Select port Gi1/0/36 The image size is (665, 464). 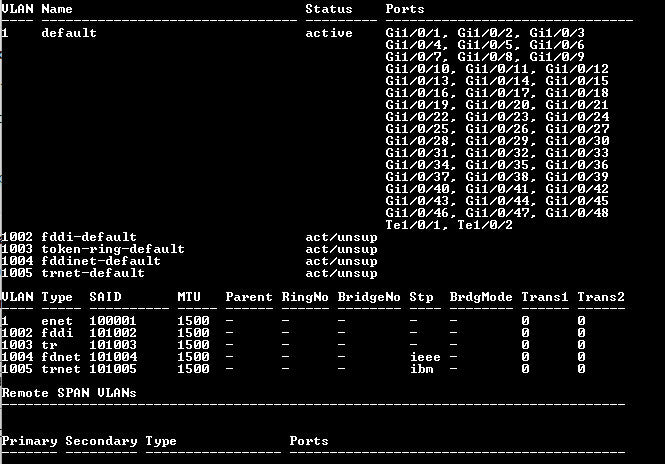point(577,165)
